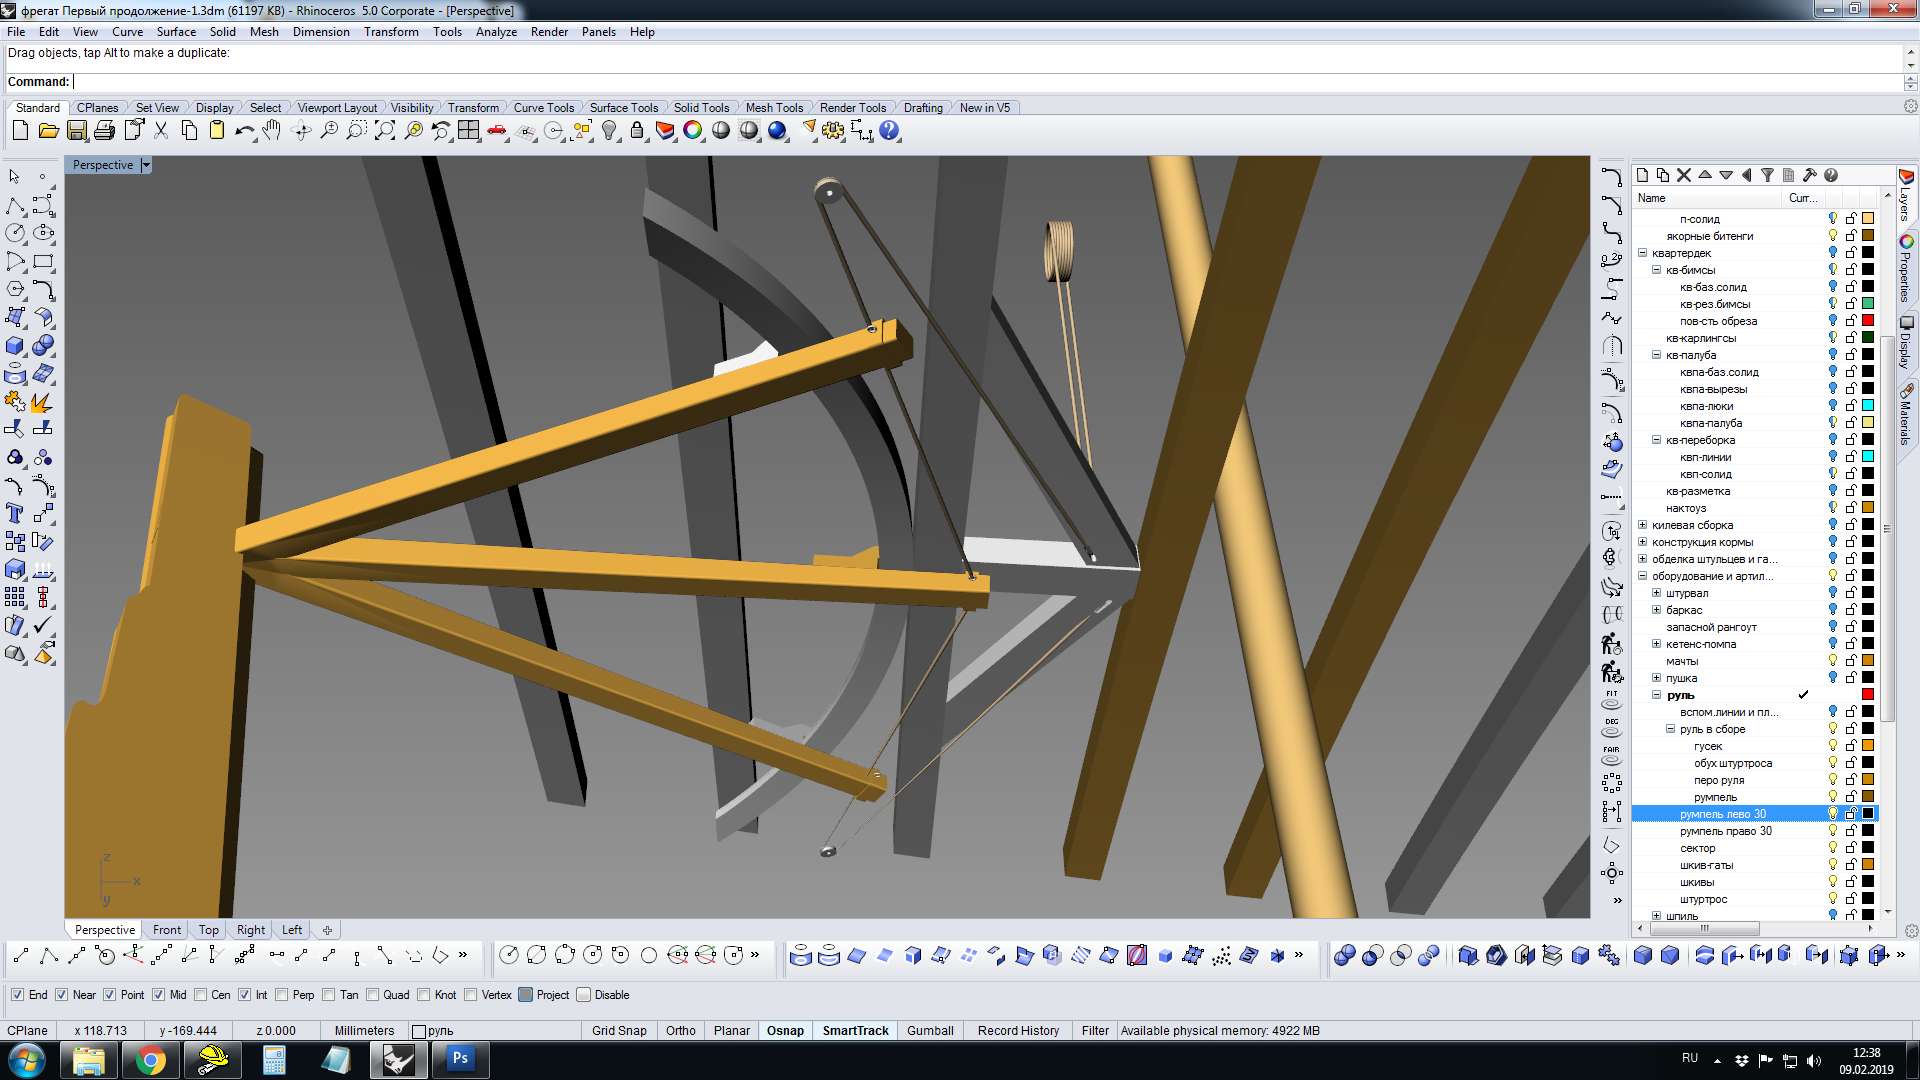The image size is (1920, 1080).
Task: Toggle the Disable osnap checkbox
Action: tap(584, 995)
